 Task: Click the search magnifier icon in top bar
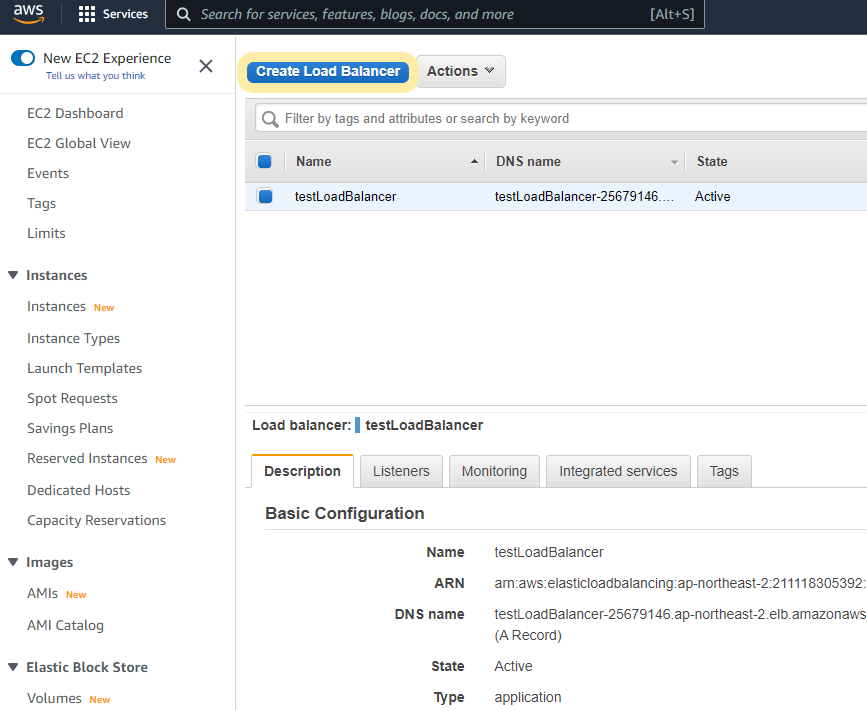click(x=184, y=14)
